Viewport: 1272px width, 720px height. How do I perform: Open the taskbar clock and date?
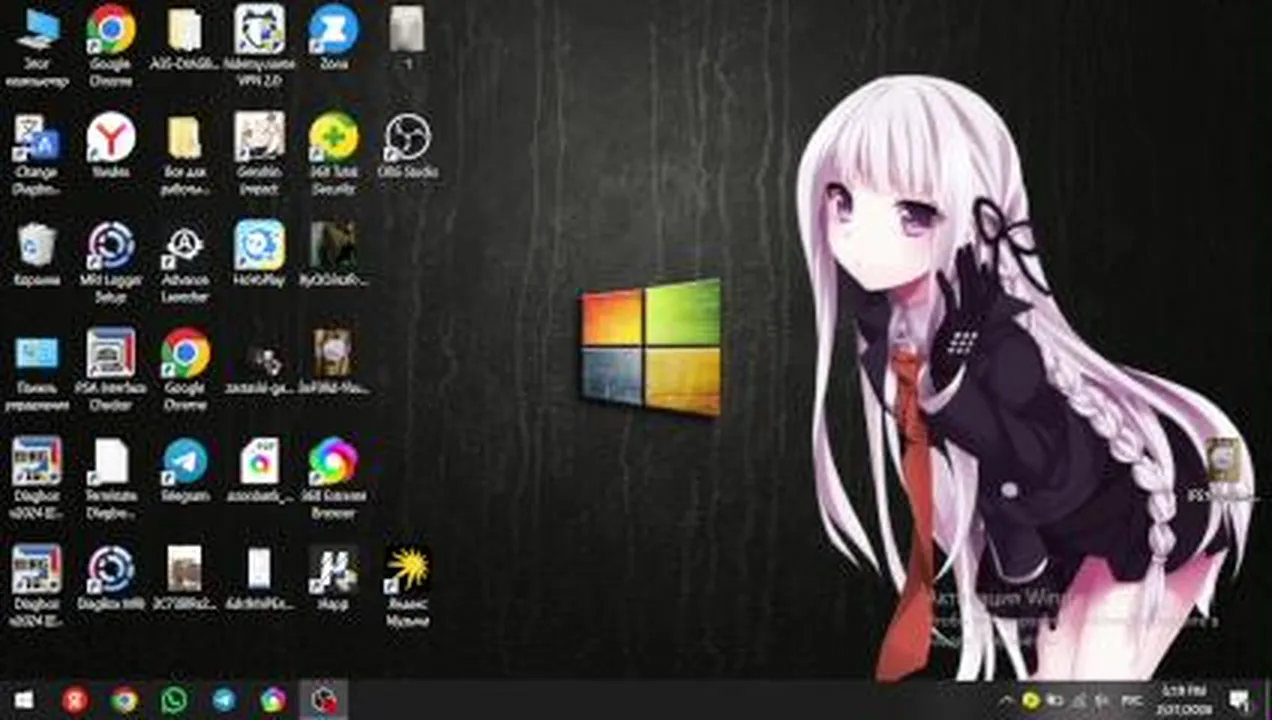(1185, 700)
